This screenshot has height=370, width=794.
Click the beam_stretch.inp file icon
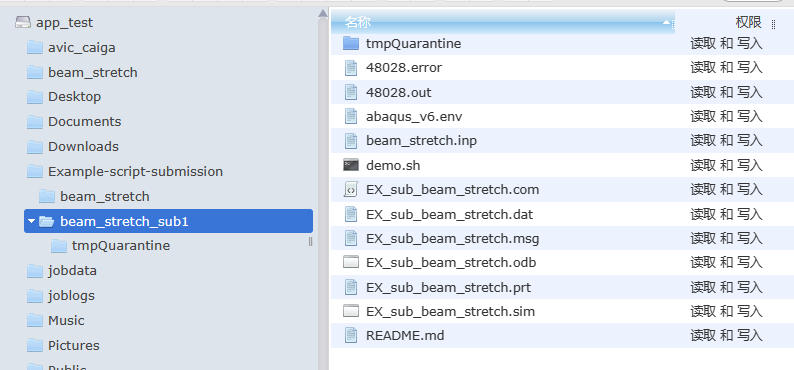351,140
